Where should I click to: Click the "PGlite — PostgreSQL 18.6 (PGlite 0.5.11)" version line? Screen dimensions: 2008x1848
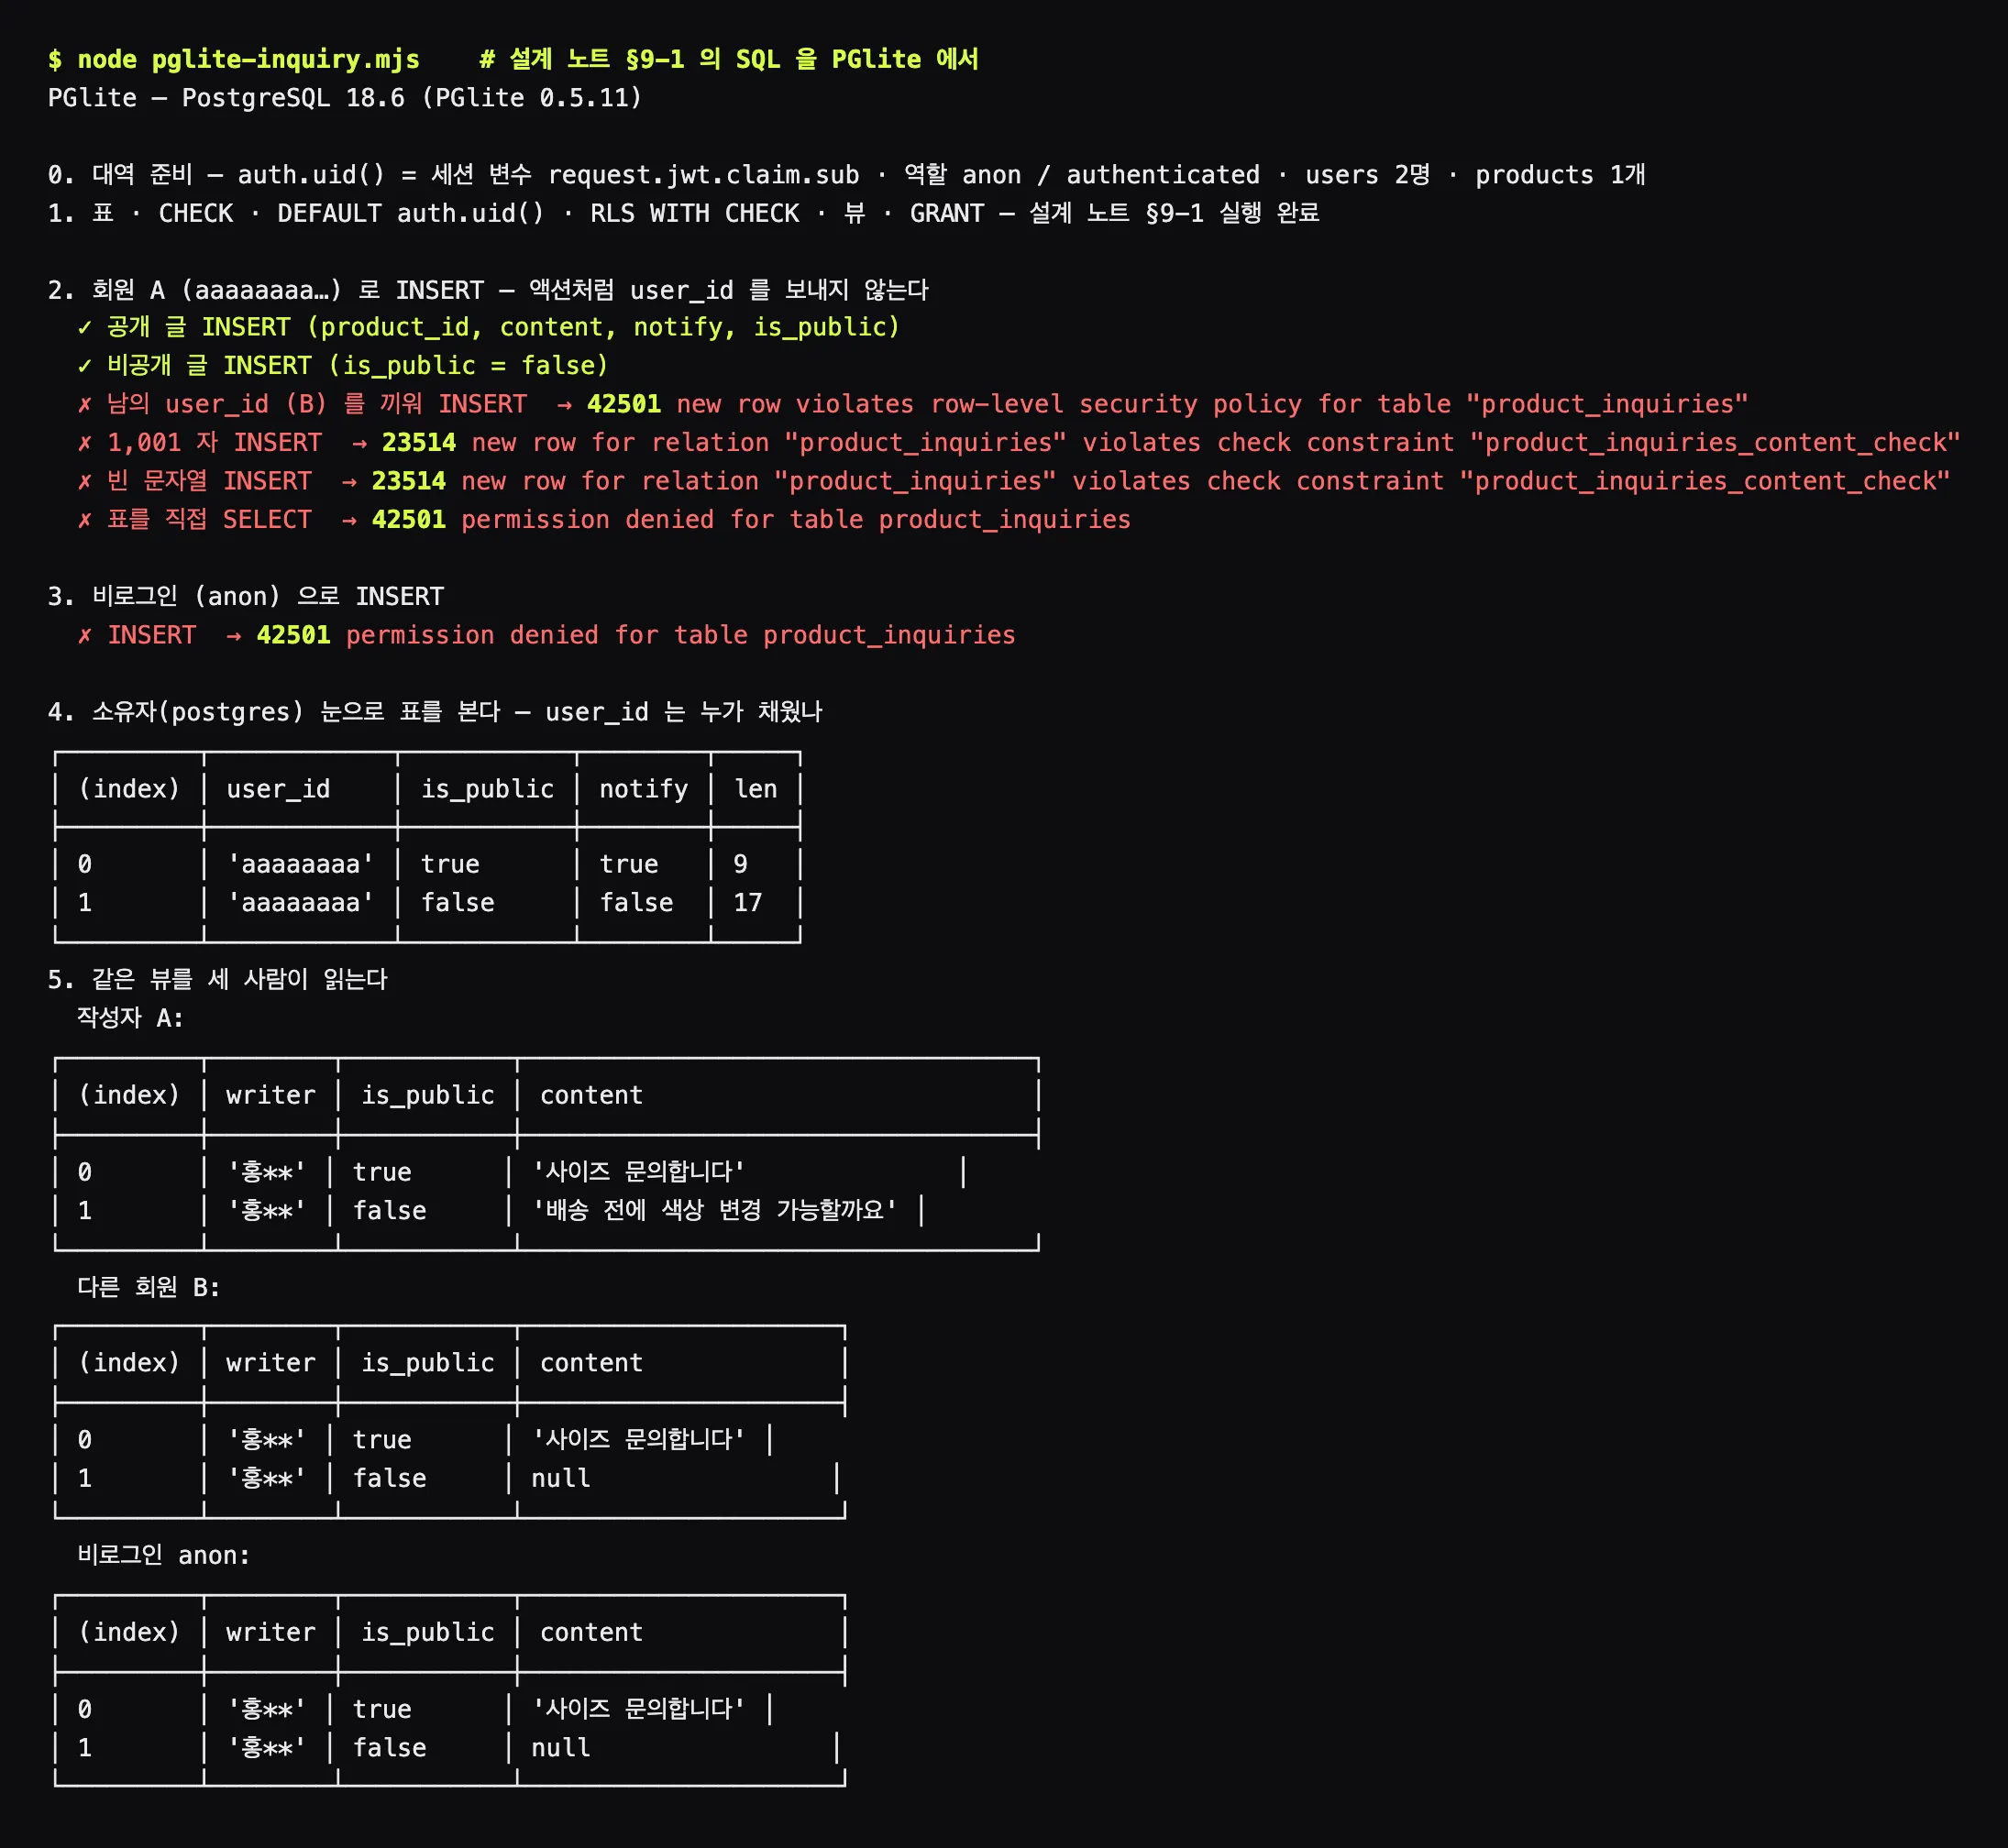pos(345,98)
